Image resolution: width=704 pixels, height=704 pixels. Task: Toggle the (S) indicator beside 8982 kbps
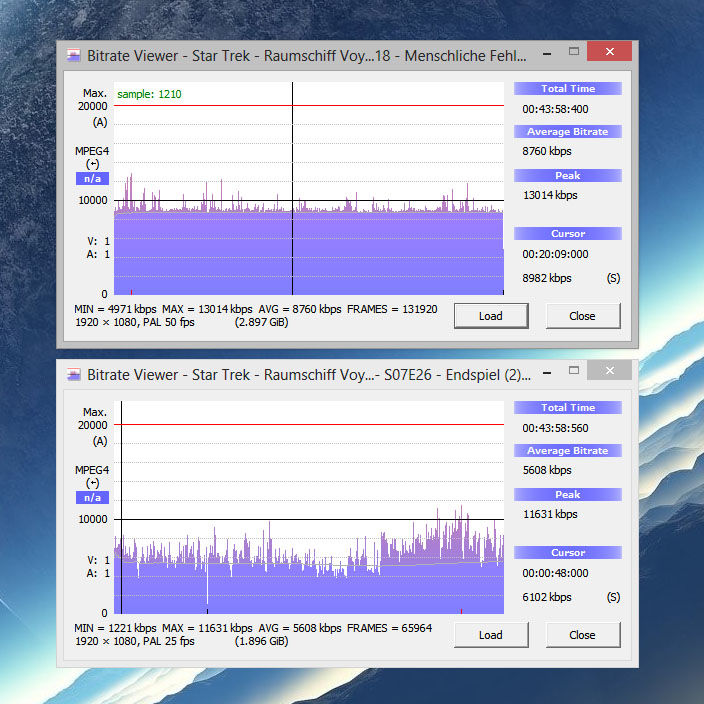[613, 278]
